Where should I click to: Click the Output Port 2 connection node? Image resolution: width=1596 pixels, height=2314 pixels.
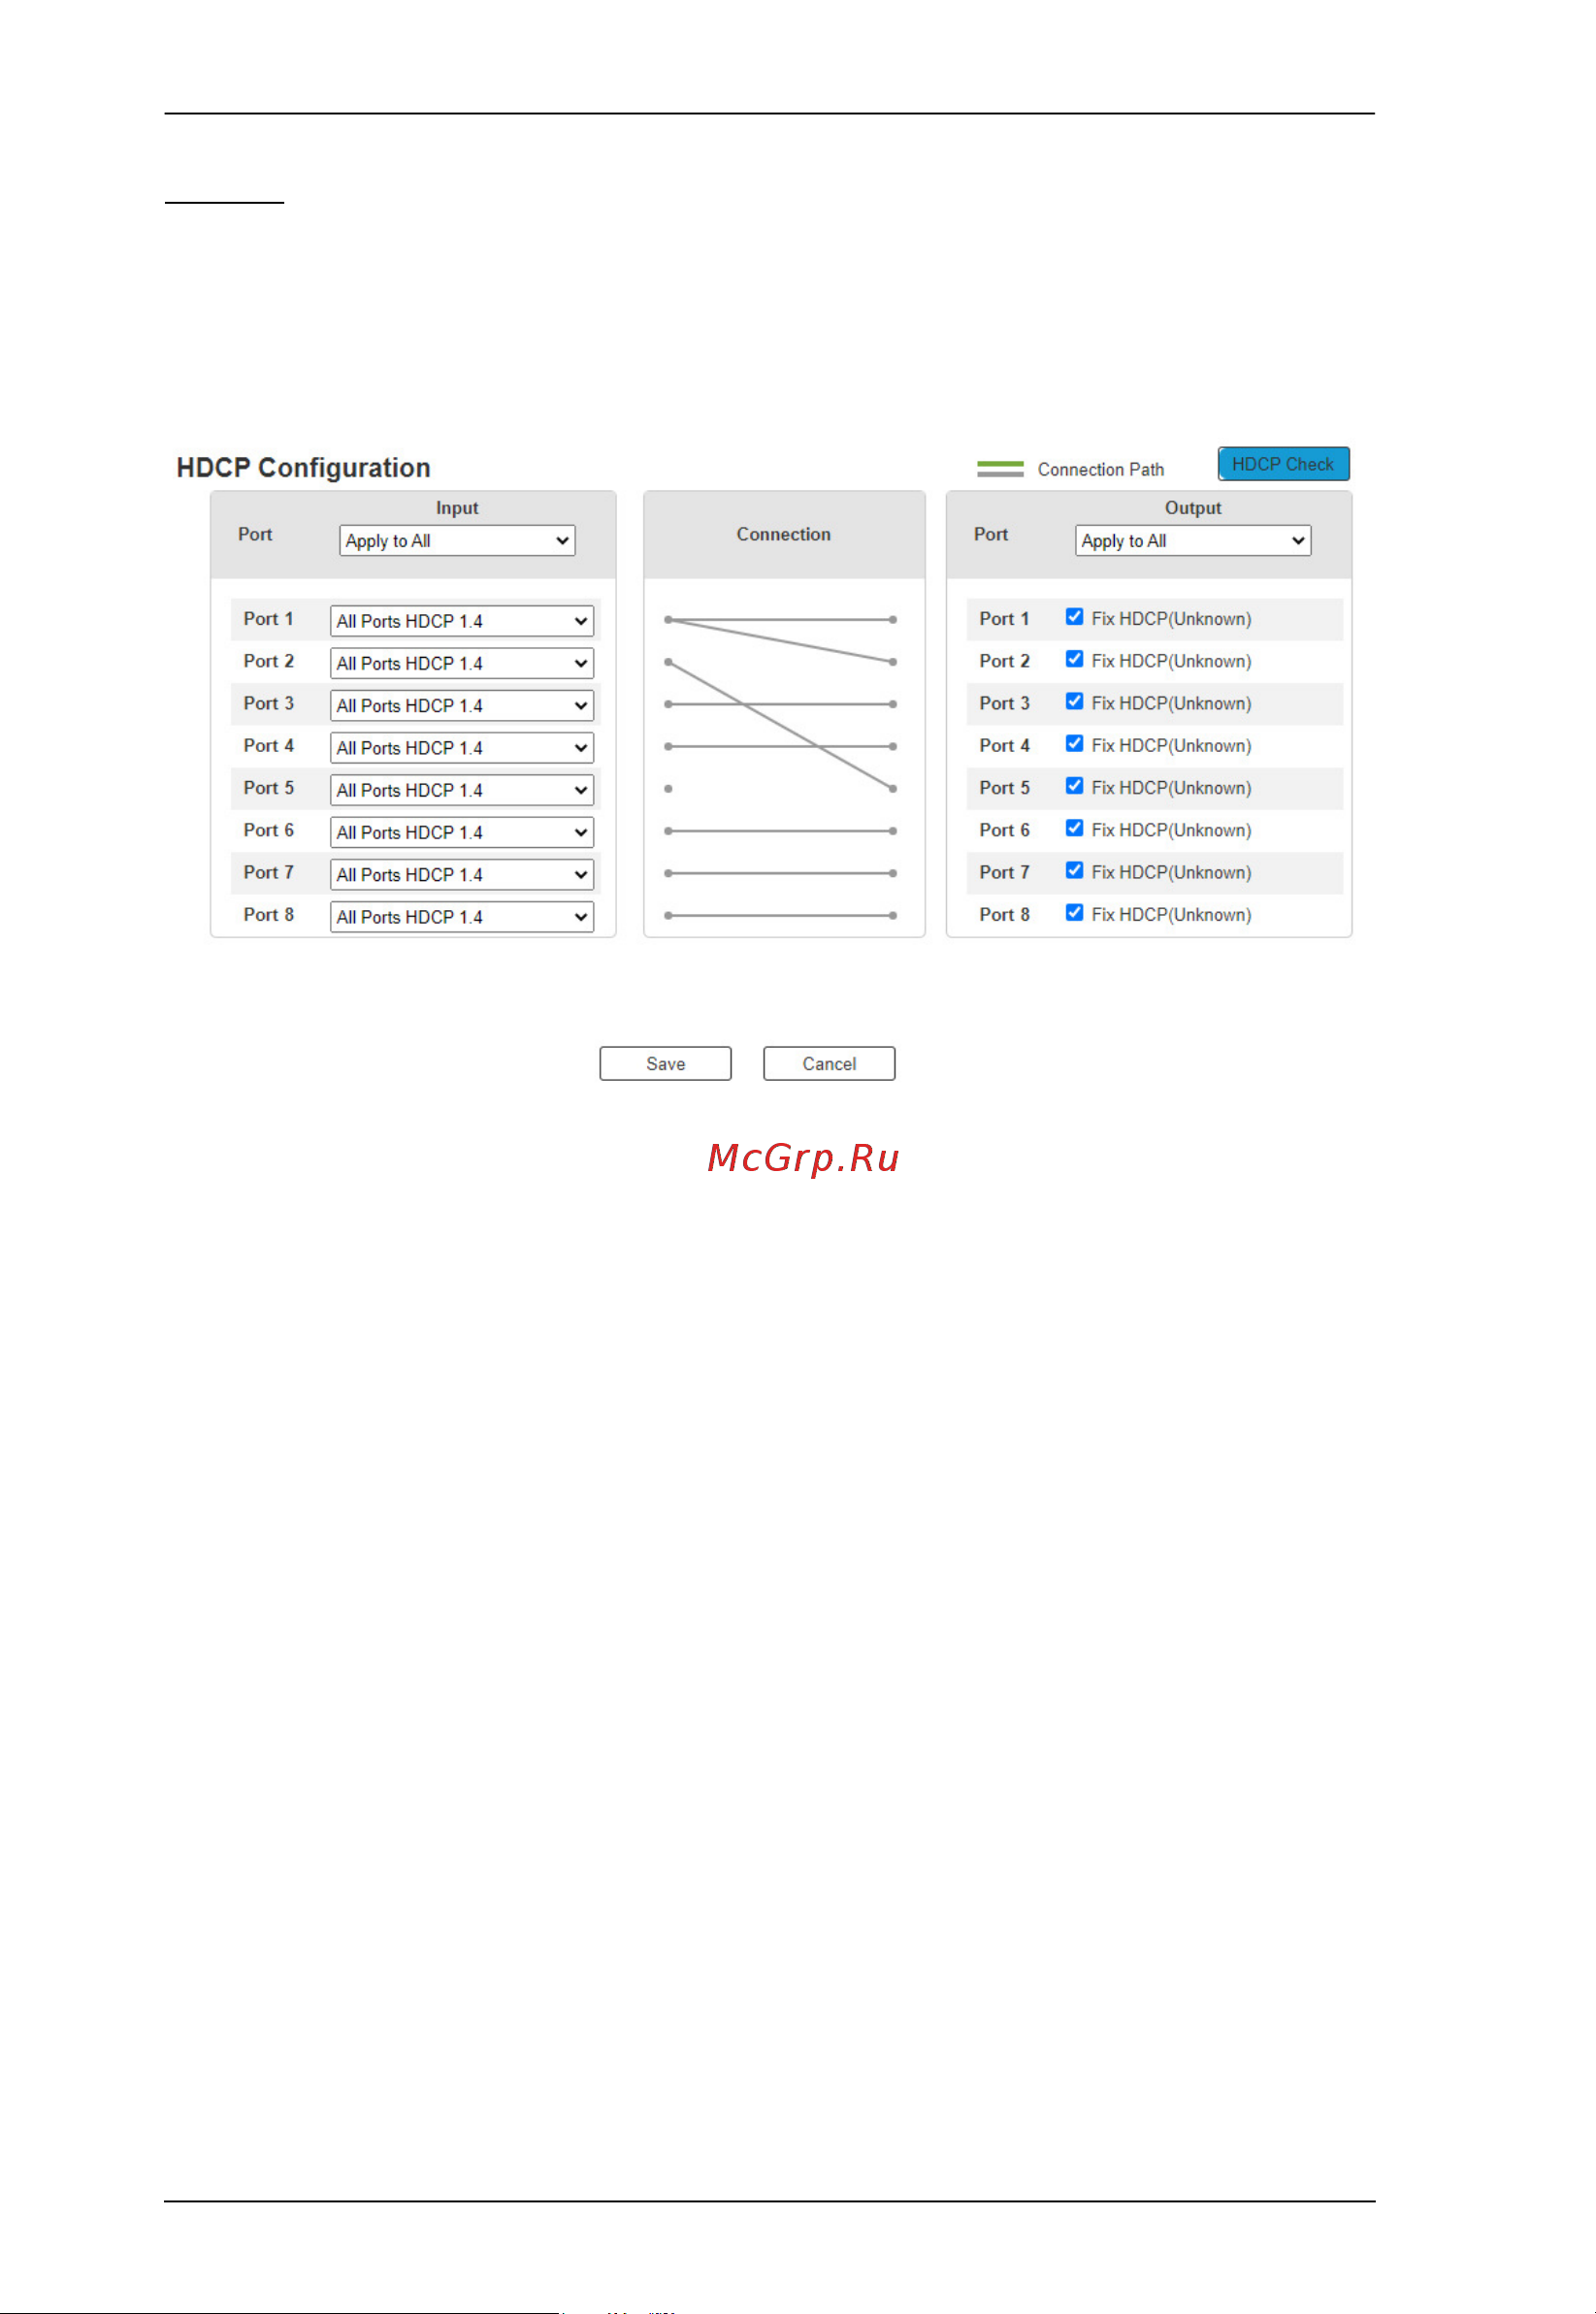(893, 662)
